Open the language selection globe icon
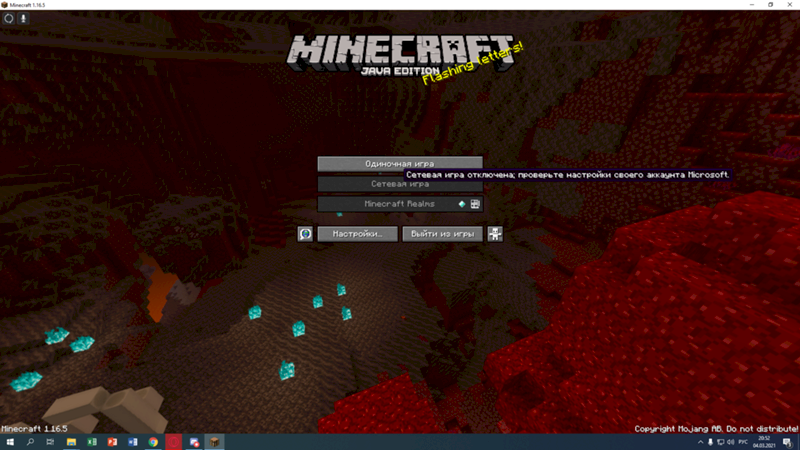The height and width of the screenshot is (450, 800). pyautogui.click(x=306, y=234)
